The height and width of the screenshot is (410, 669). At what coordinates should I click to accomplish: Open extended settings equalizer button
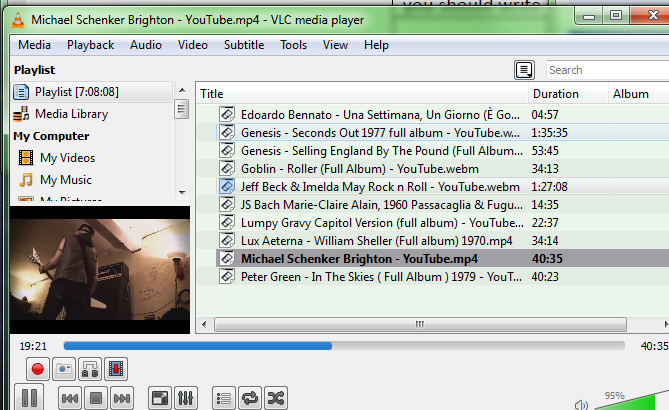pyautogui.click(x=186, y=398)
